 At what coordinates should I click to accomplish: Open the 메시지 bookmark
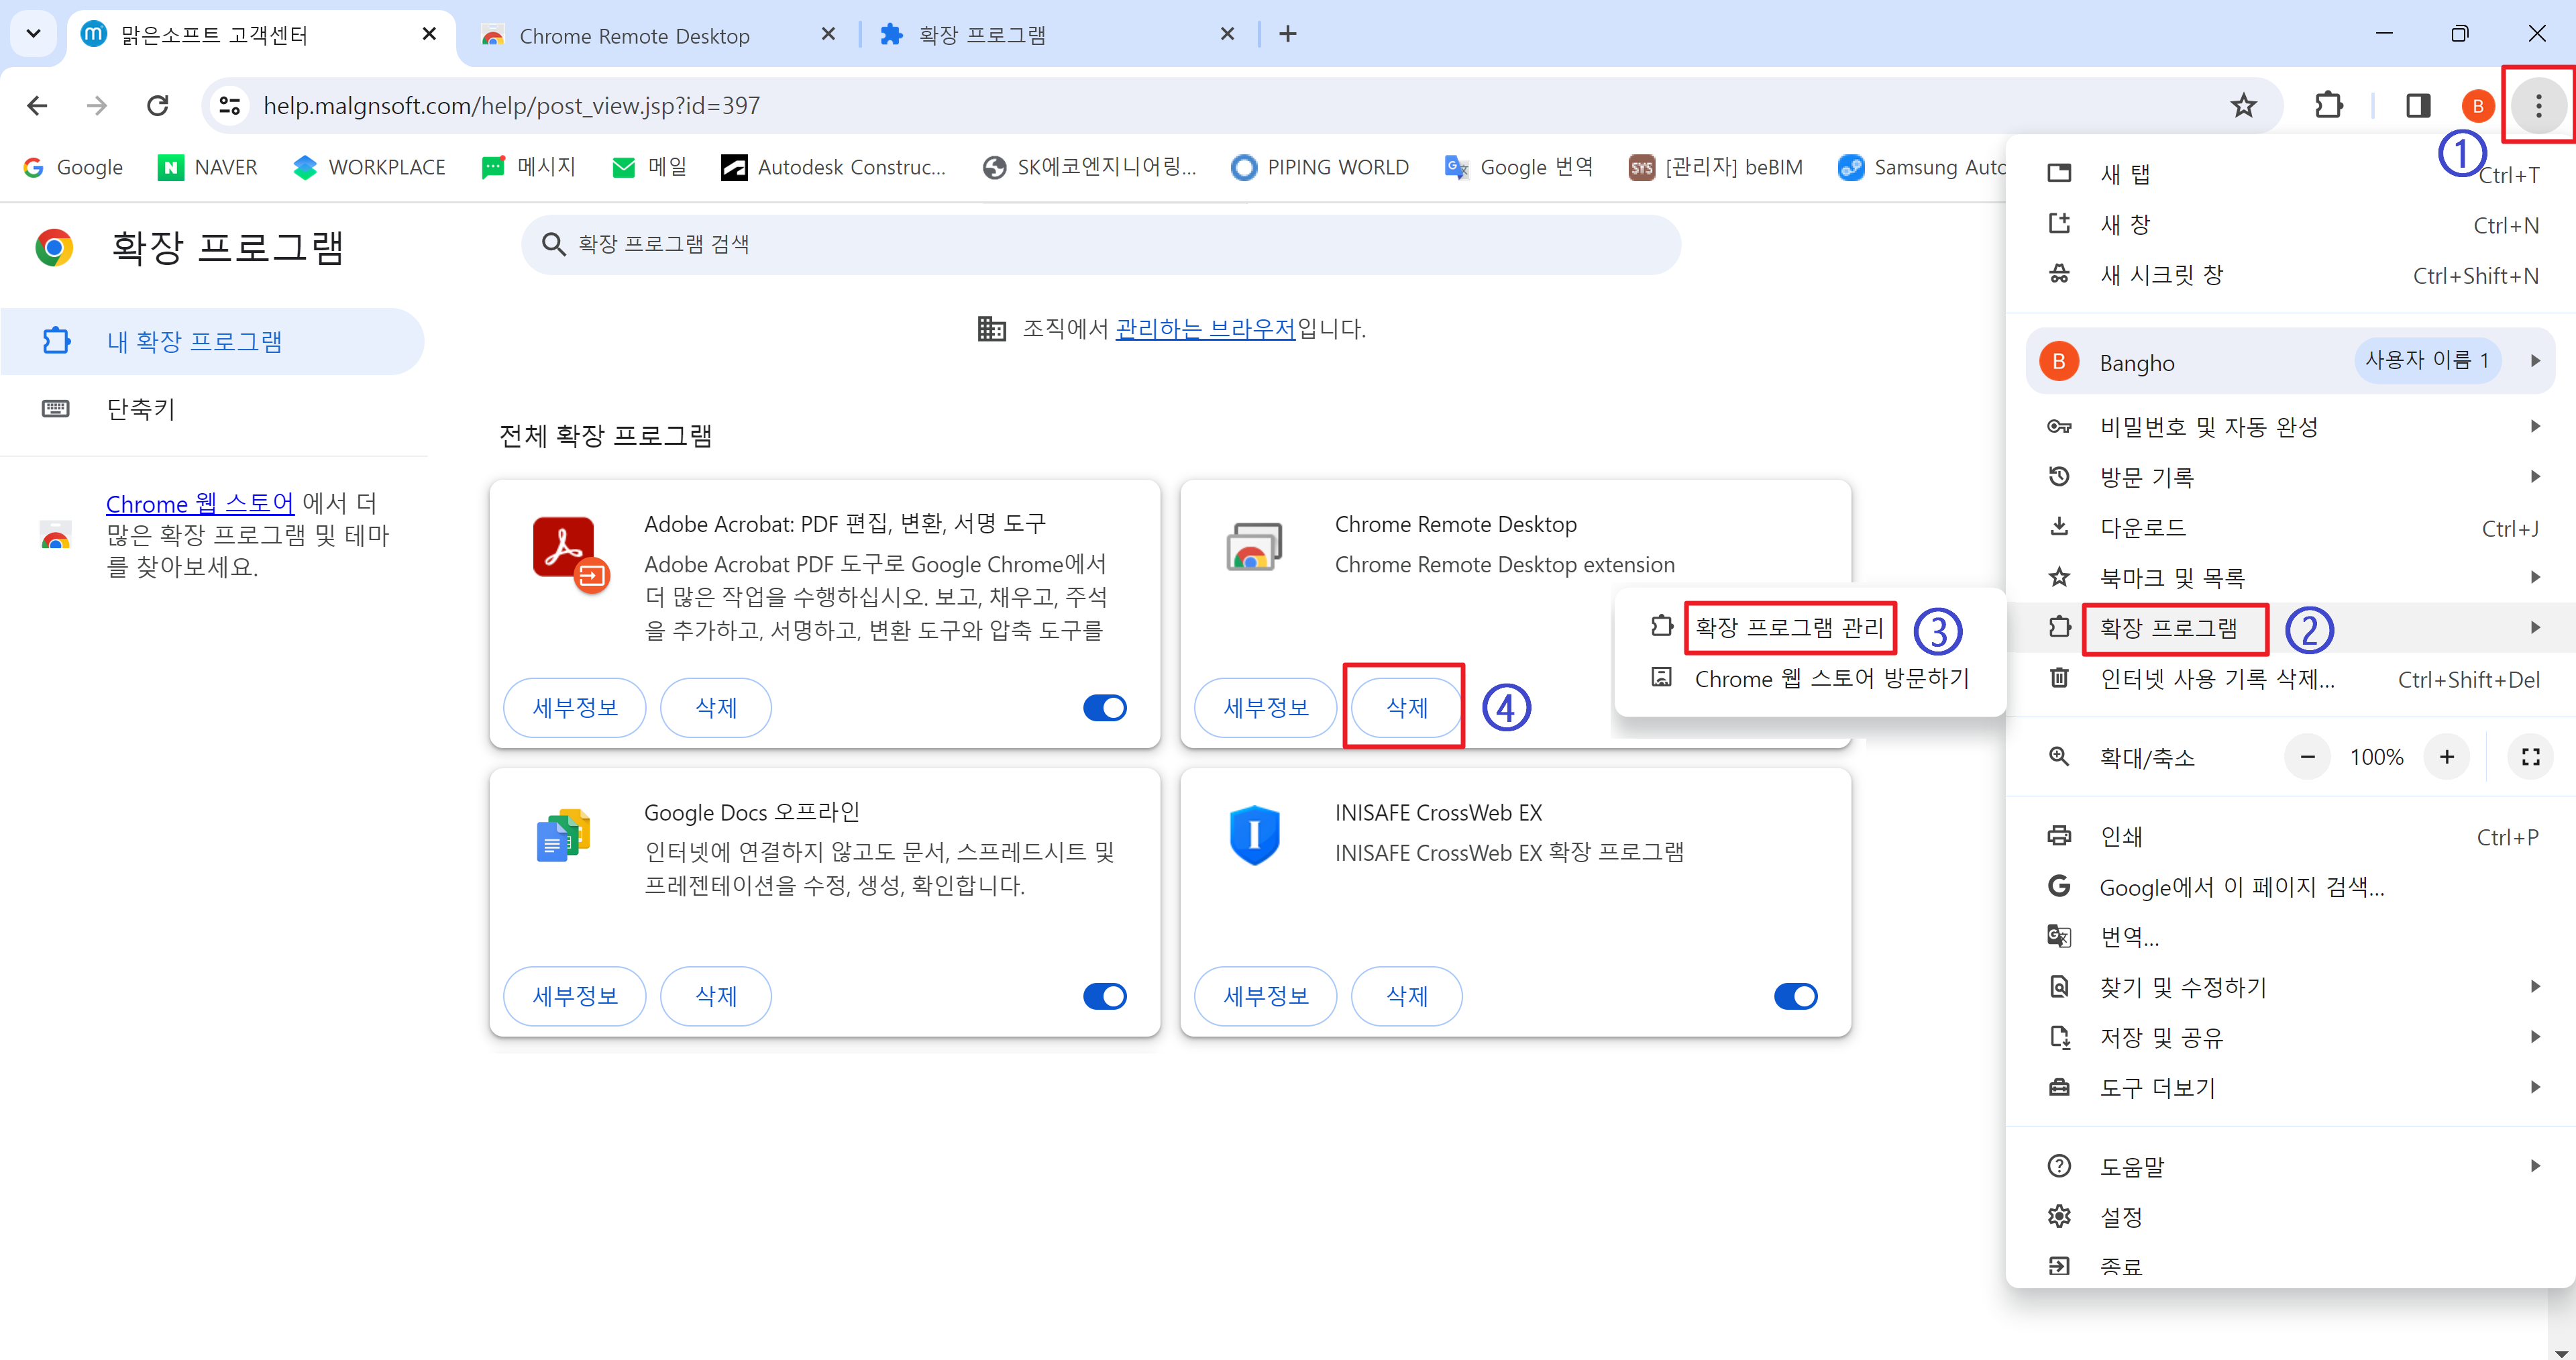pos(528,167)
